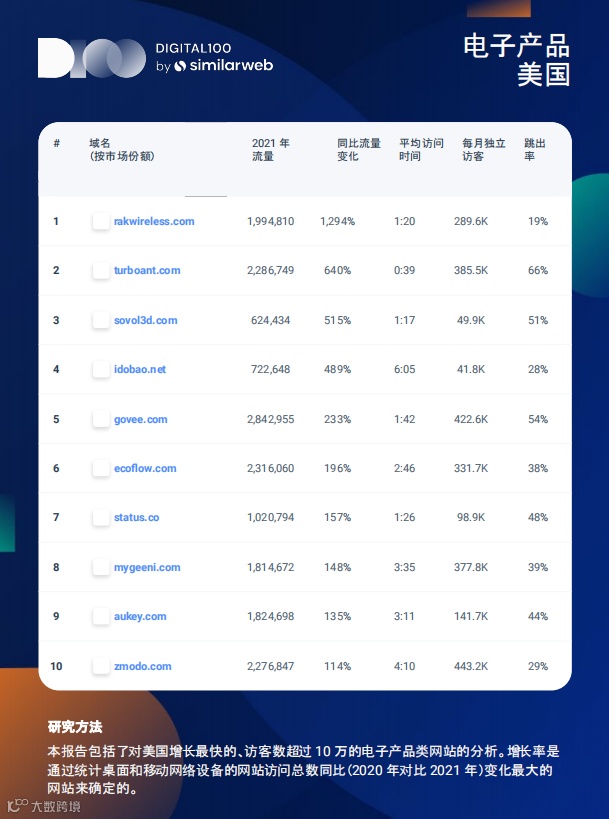The width and height of the screenshot is (609, 819).
Task: Open the ecoflow.com link
Action: click(x=145, y=469)
